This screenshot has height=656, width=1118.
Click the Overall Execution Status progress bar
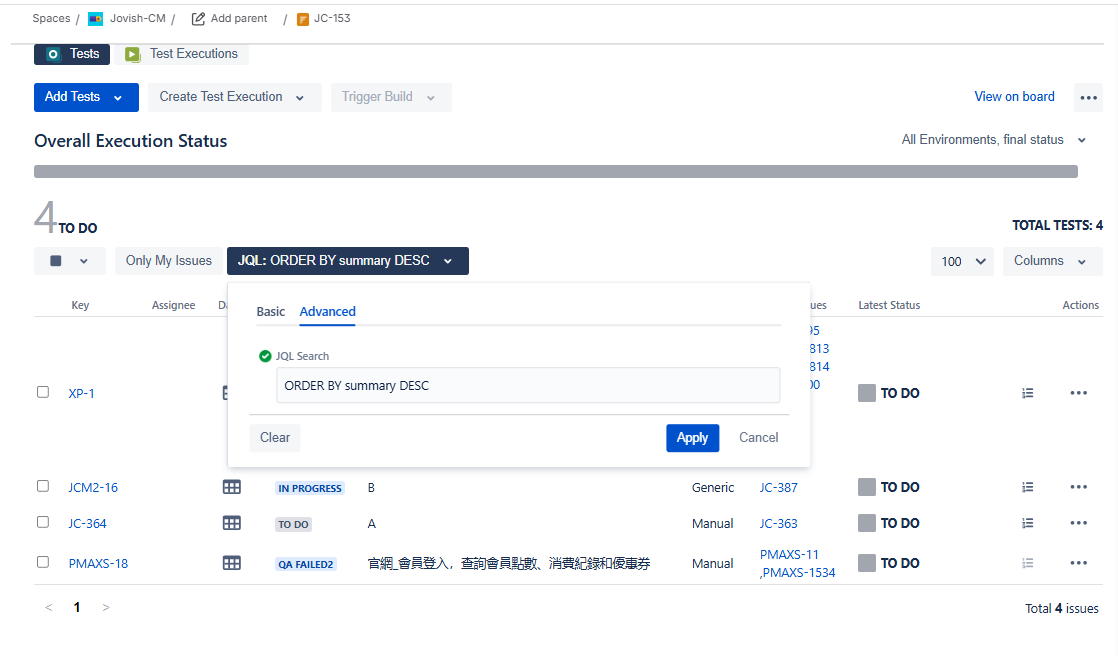[x=555, y=172]
